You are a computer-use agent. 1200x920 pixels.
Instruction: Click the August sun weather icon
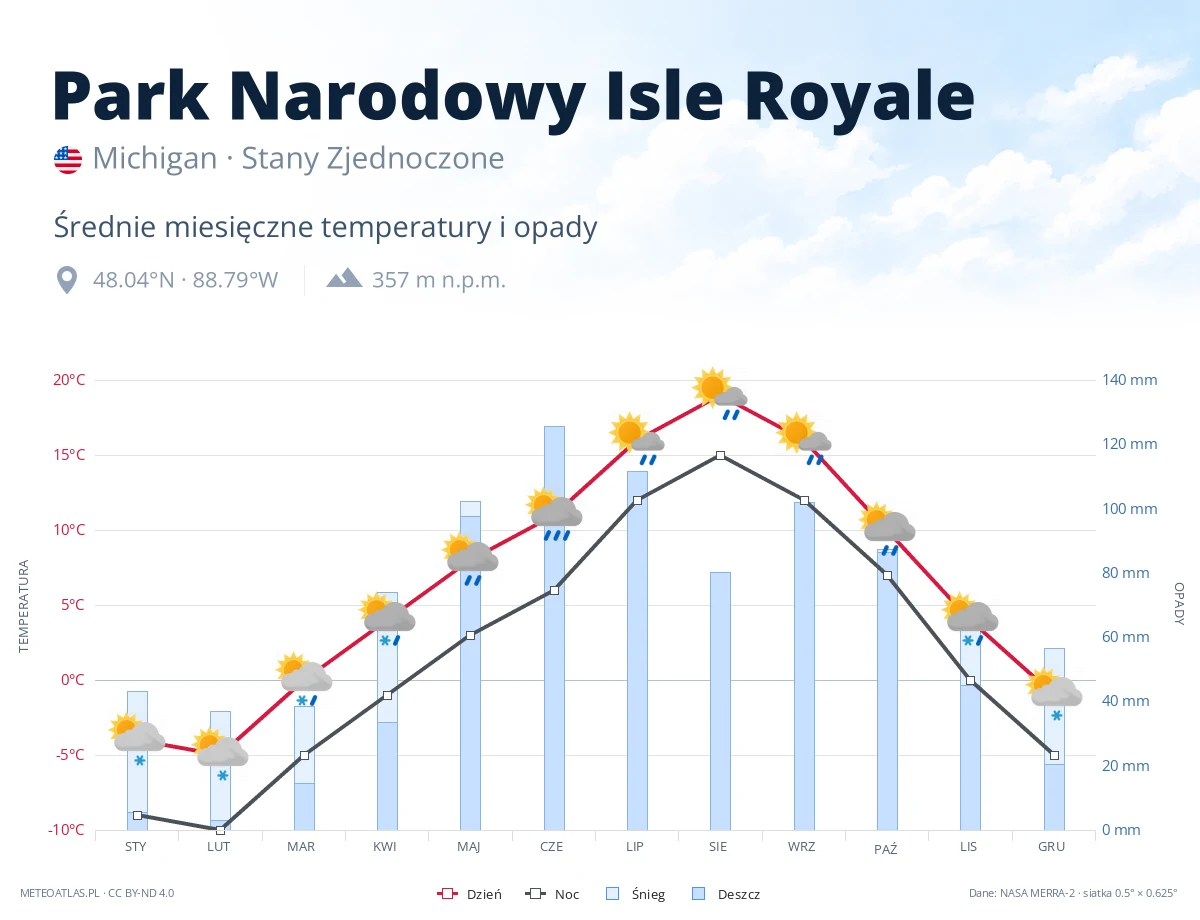click(719, 394)
